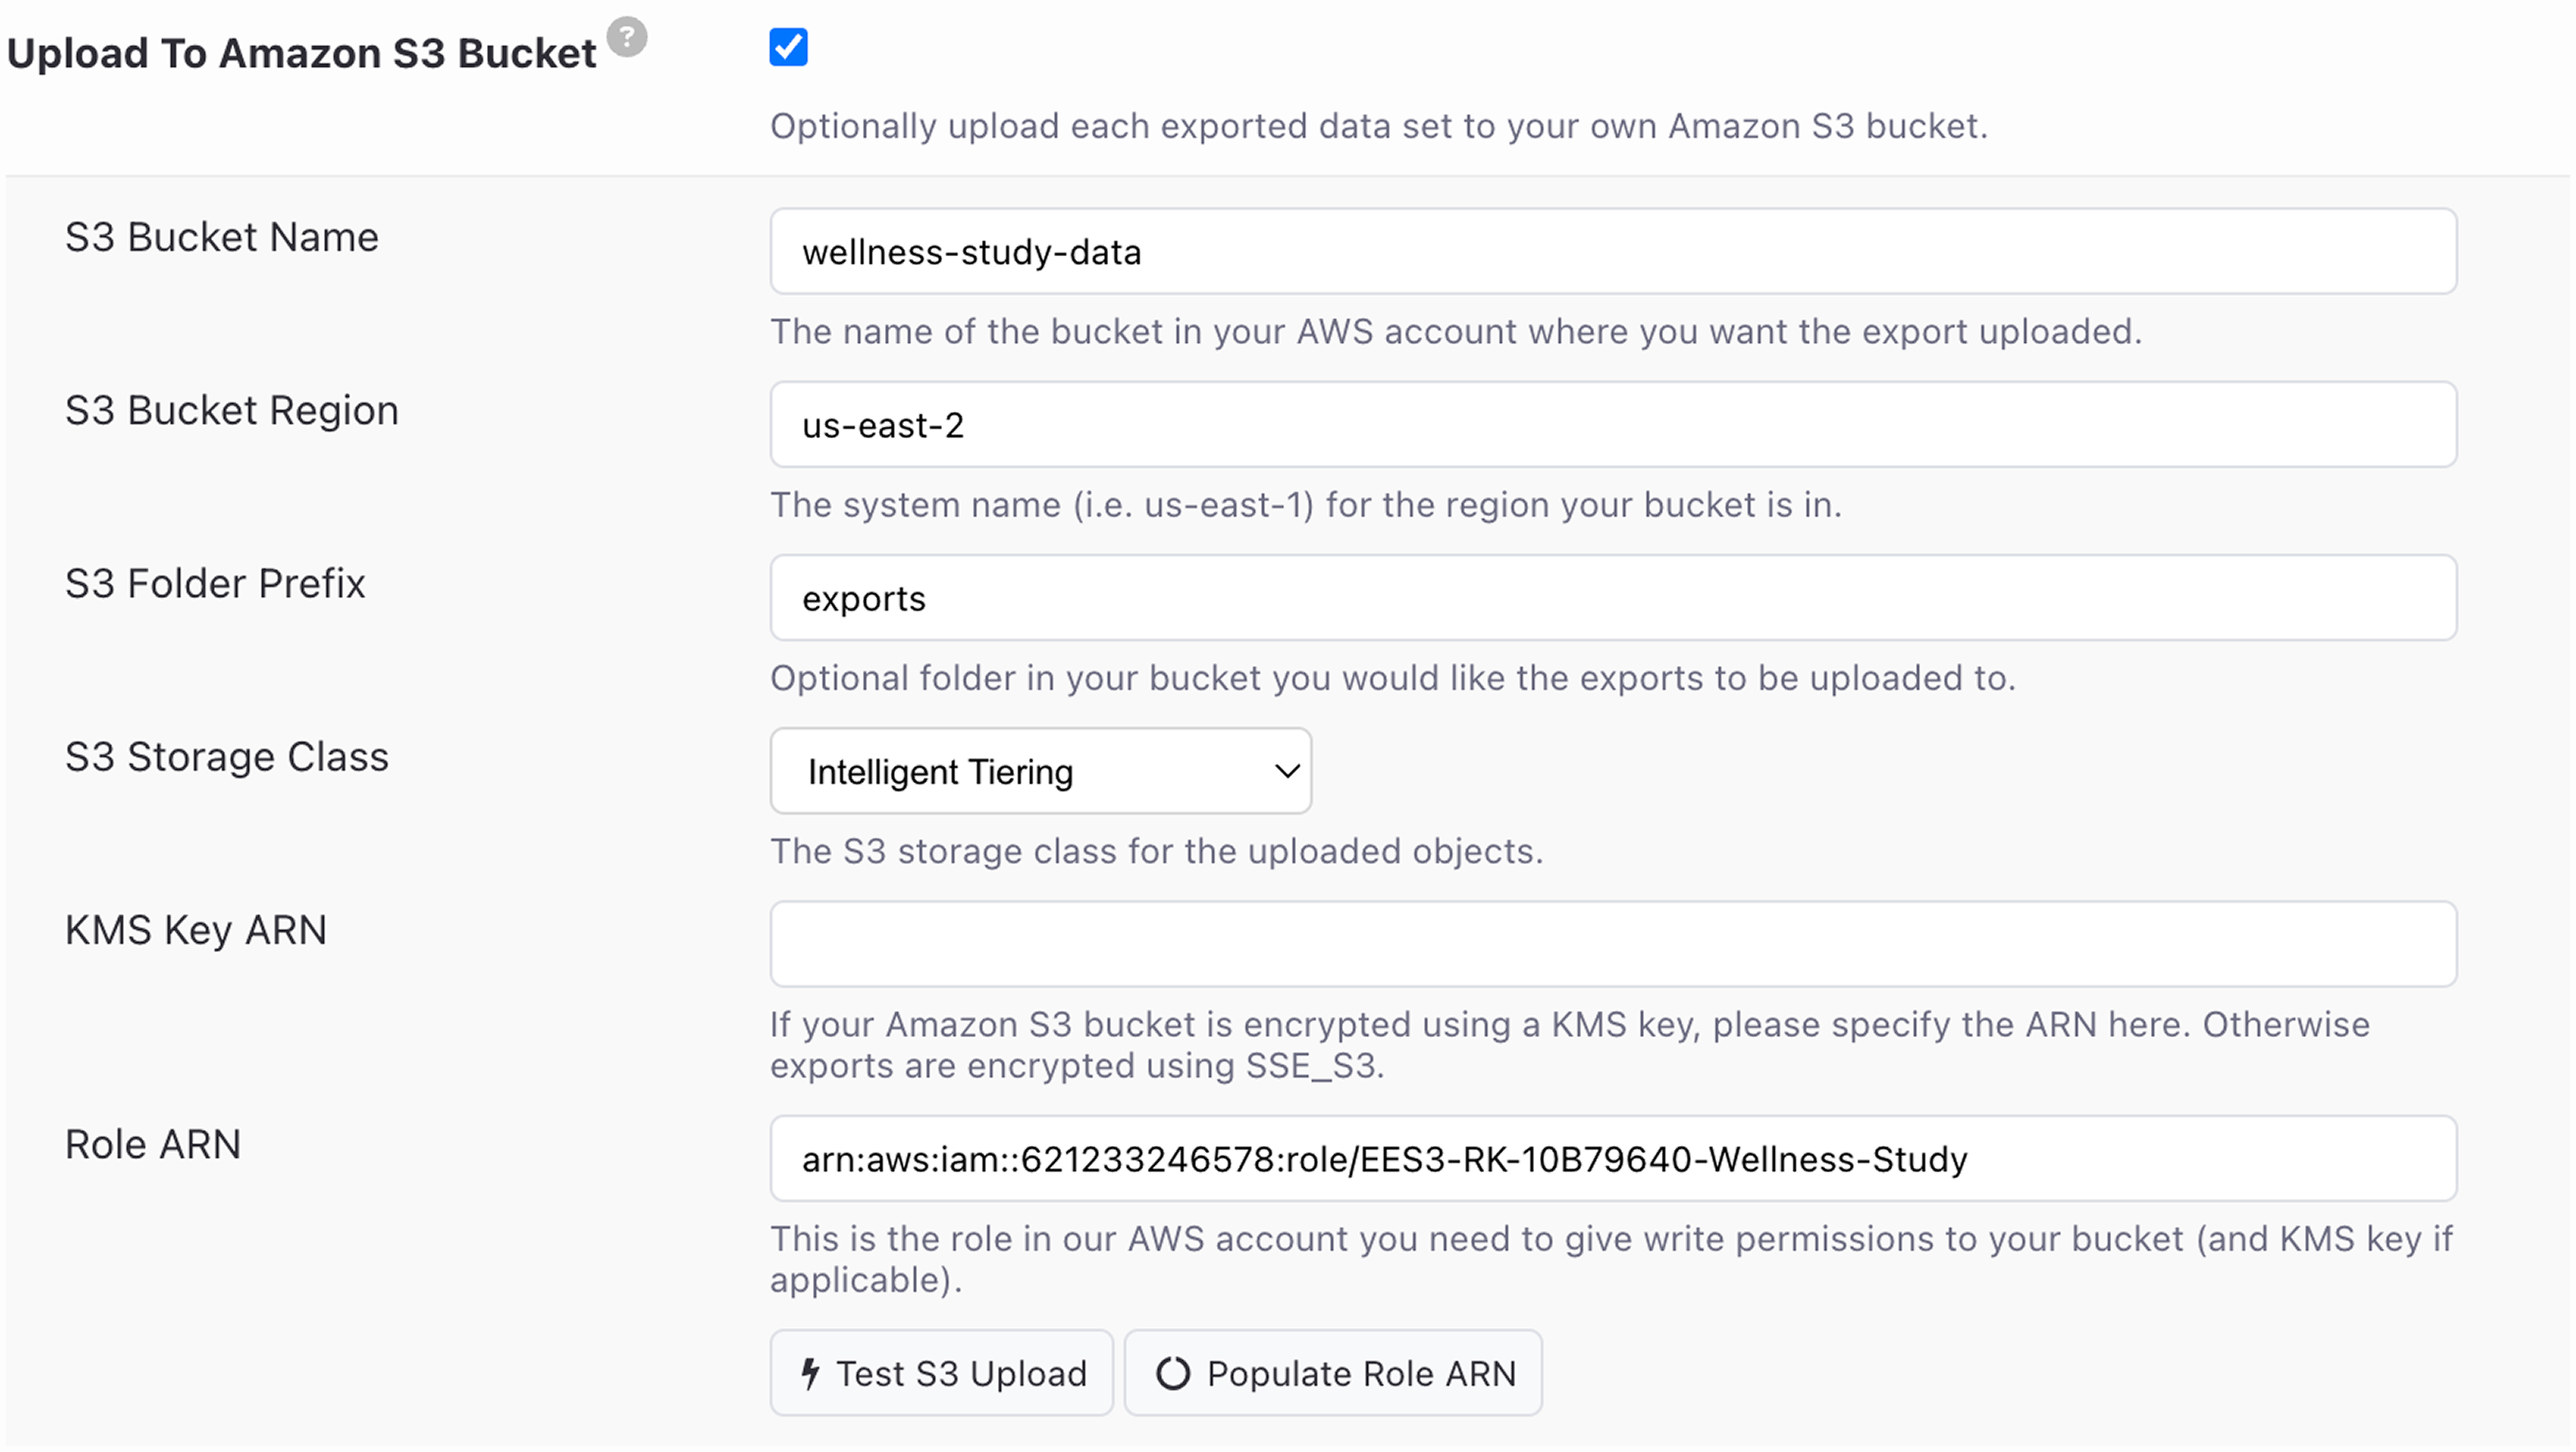Image resolution: width=2576 pixels, height=1452 pixels.
Task: Click the Upload To Amazon S3 Bucket heading
Action: pos(301,53)
